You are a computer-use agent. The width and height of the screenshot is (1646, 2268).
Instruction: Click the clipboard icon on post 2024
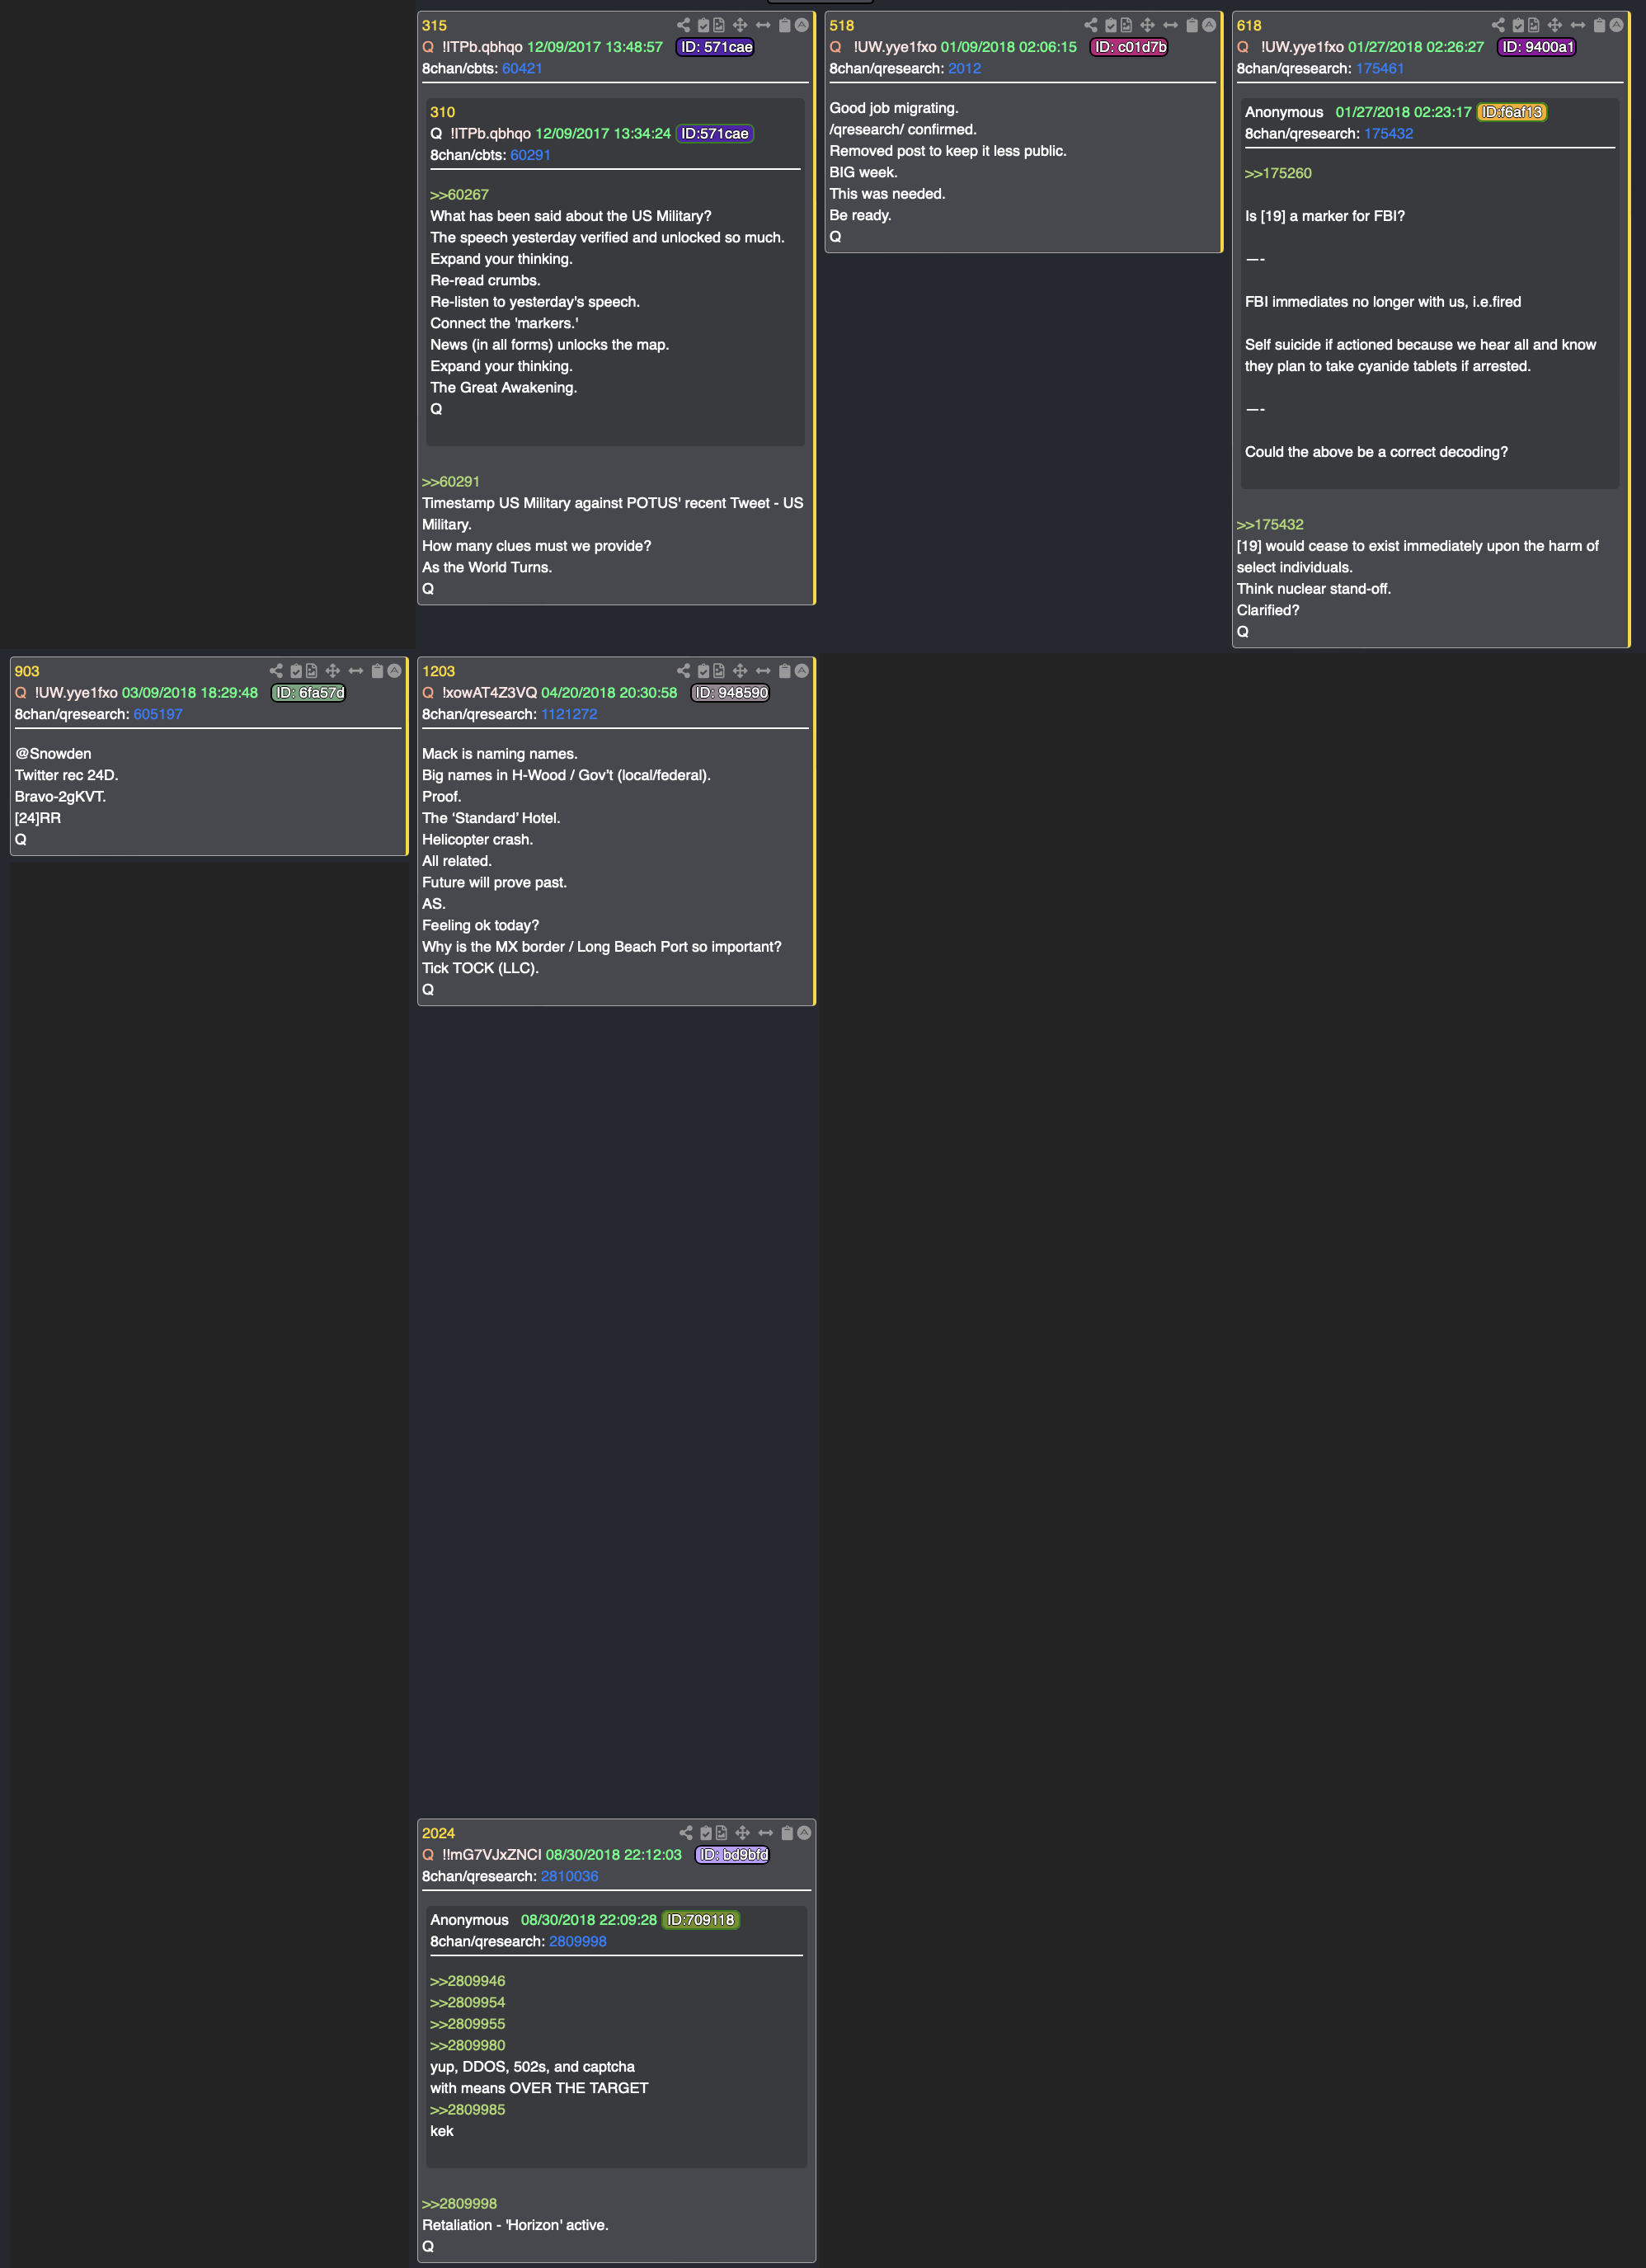(x=787, y=1833)
